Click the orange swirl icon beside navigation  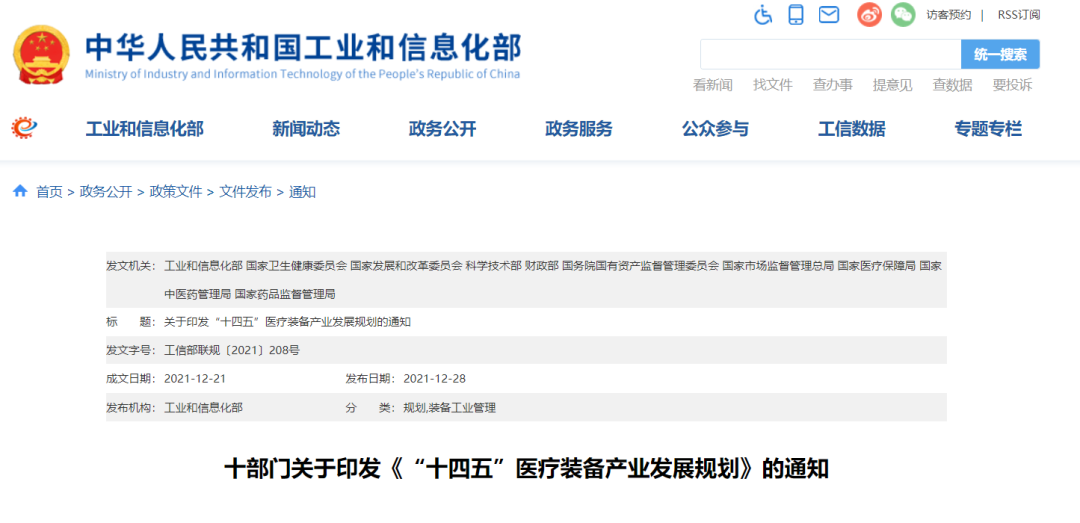(x=24, y=128)
